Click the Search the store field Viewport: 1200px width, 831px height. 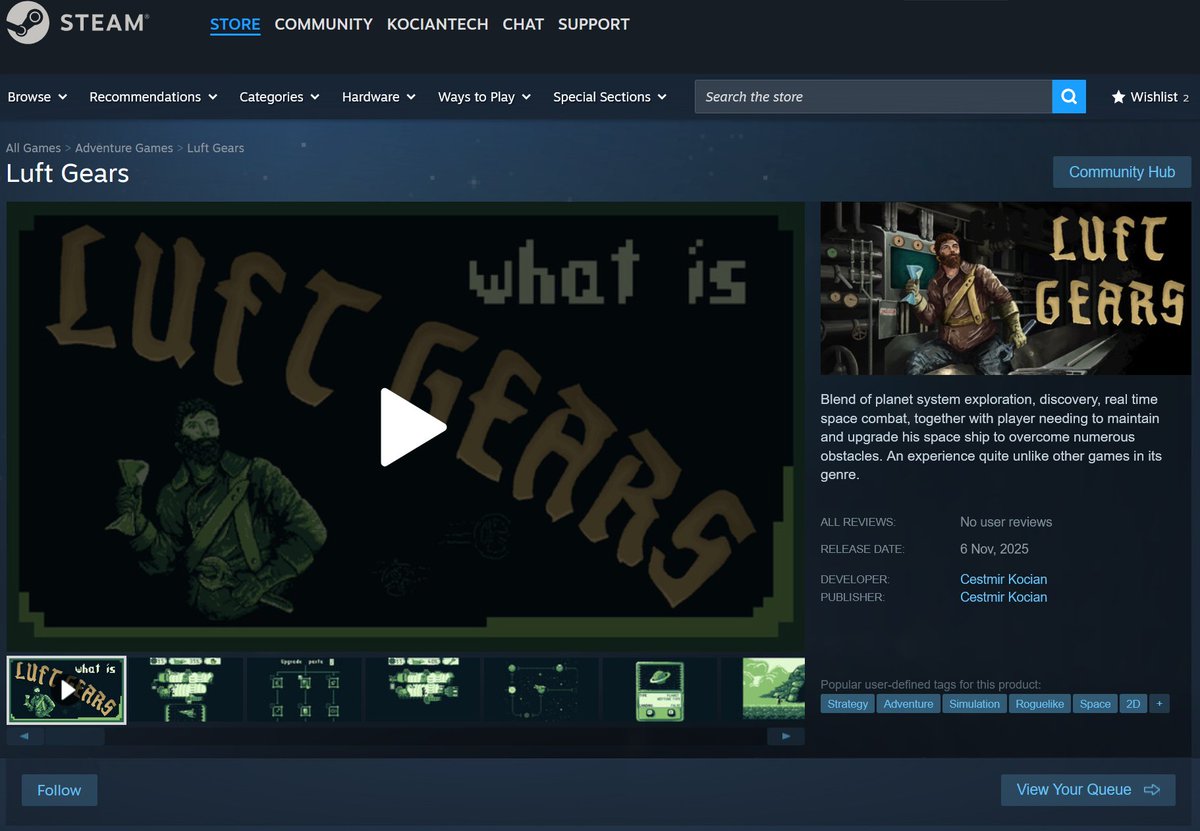coord(873,97)
